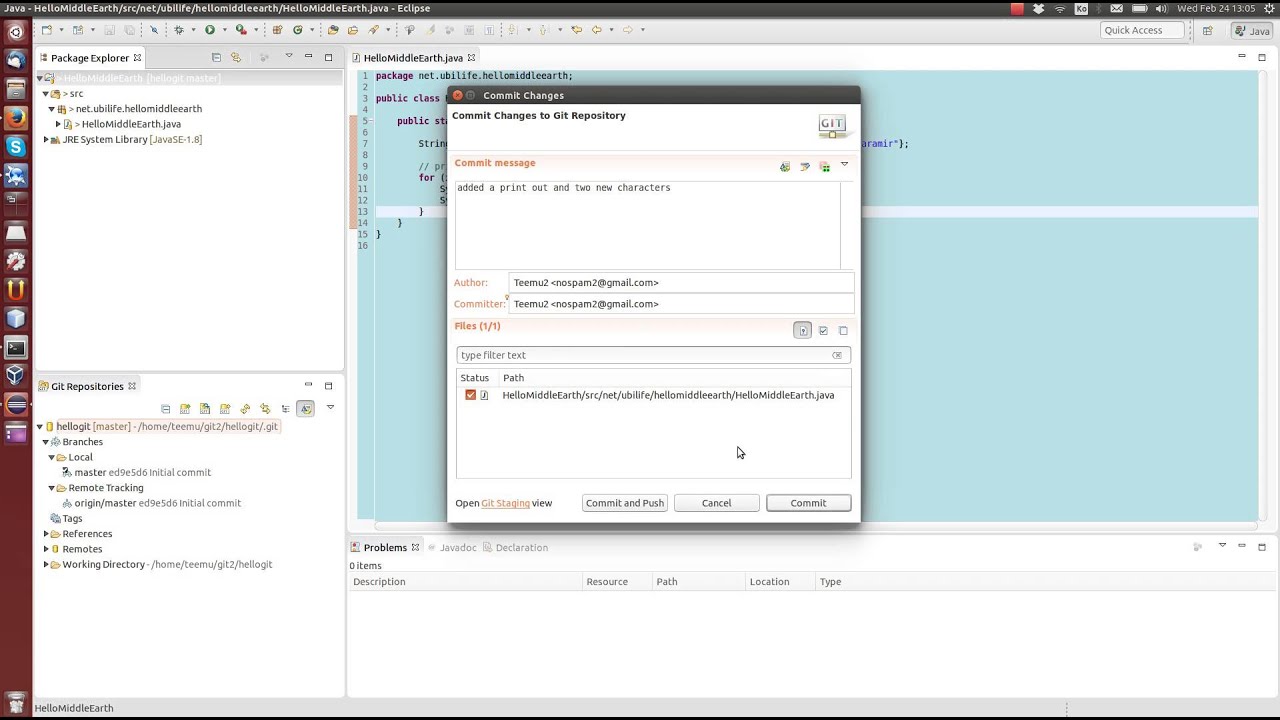Screen dimensions: 1280x720
Task: Open the Run dropdown arrow
Action: click(225, 30)
